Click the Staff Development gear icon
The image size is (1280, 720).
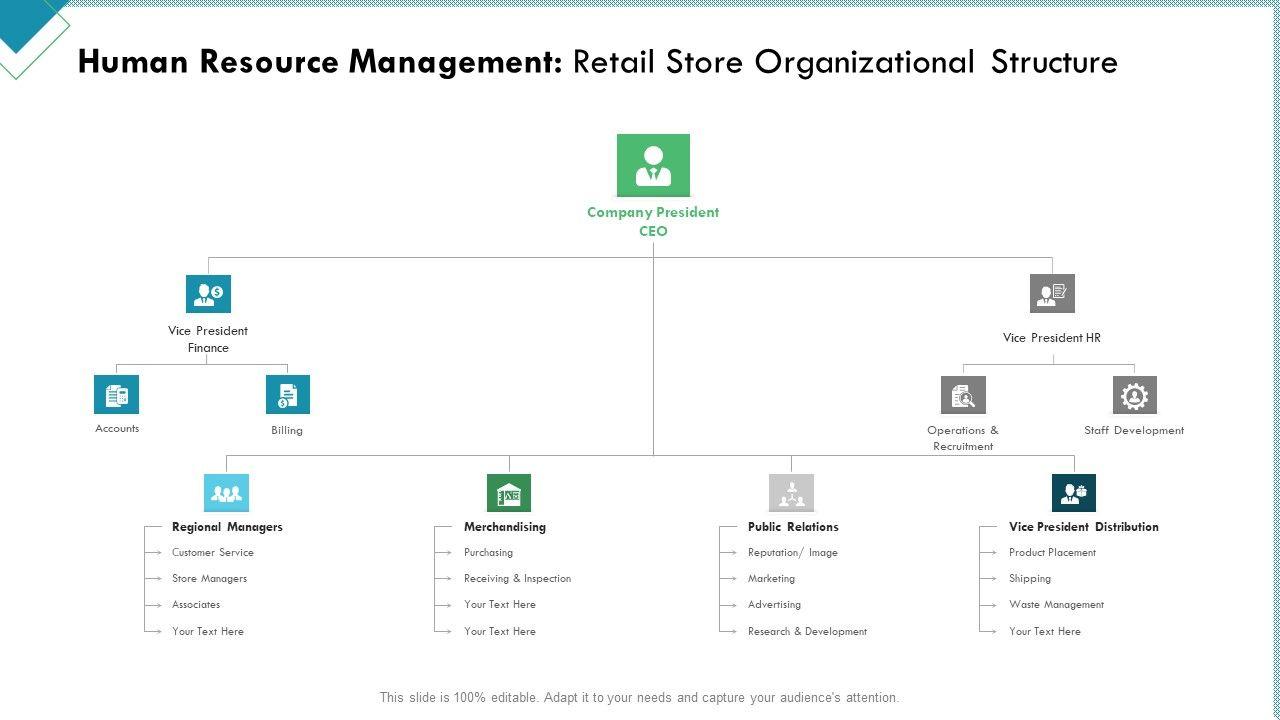tap(1134, 395)
